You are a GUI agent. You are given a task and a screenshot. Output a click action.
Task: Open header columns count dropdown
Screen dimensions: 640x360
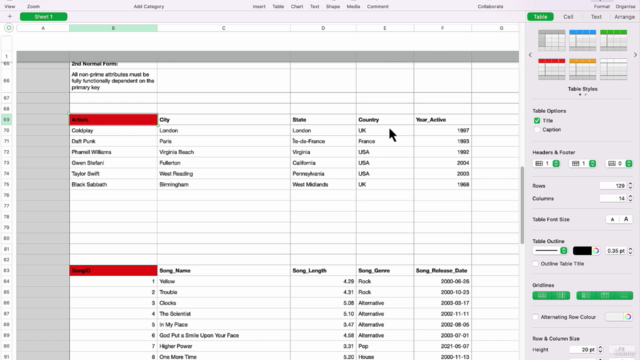click(x=547, y=163)
